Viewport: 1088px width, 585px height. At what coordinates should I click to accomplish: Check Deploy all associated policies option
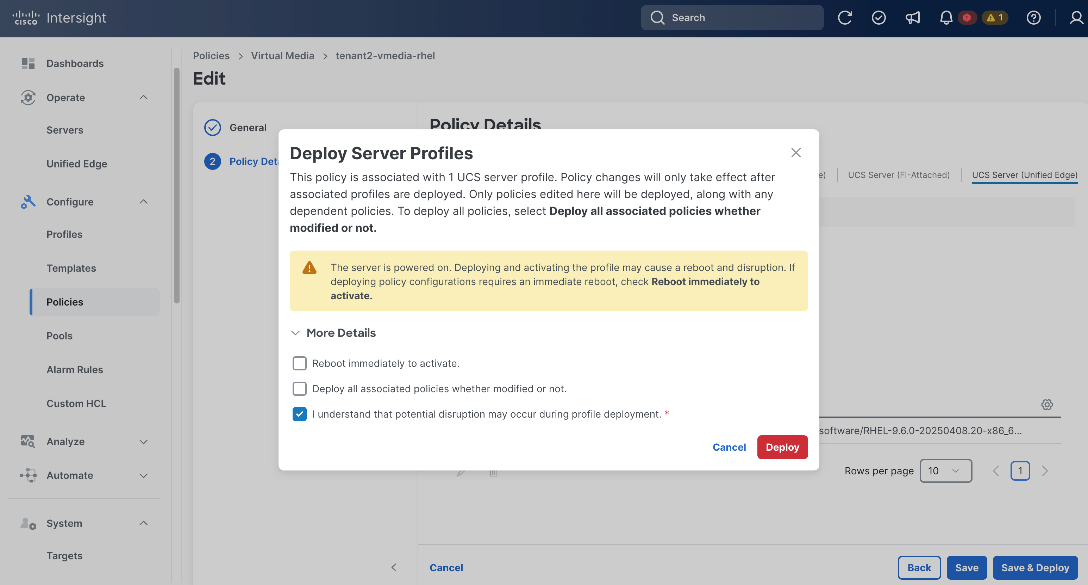click(300, 389)
